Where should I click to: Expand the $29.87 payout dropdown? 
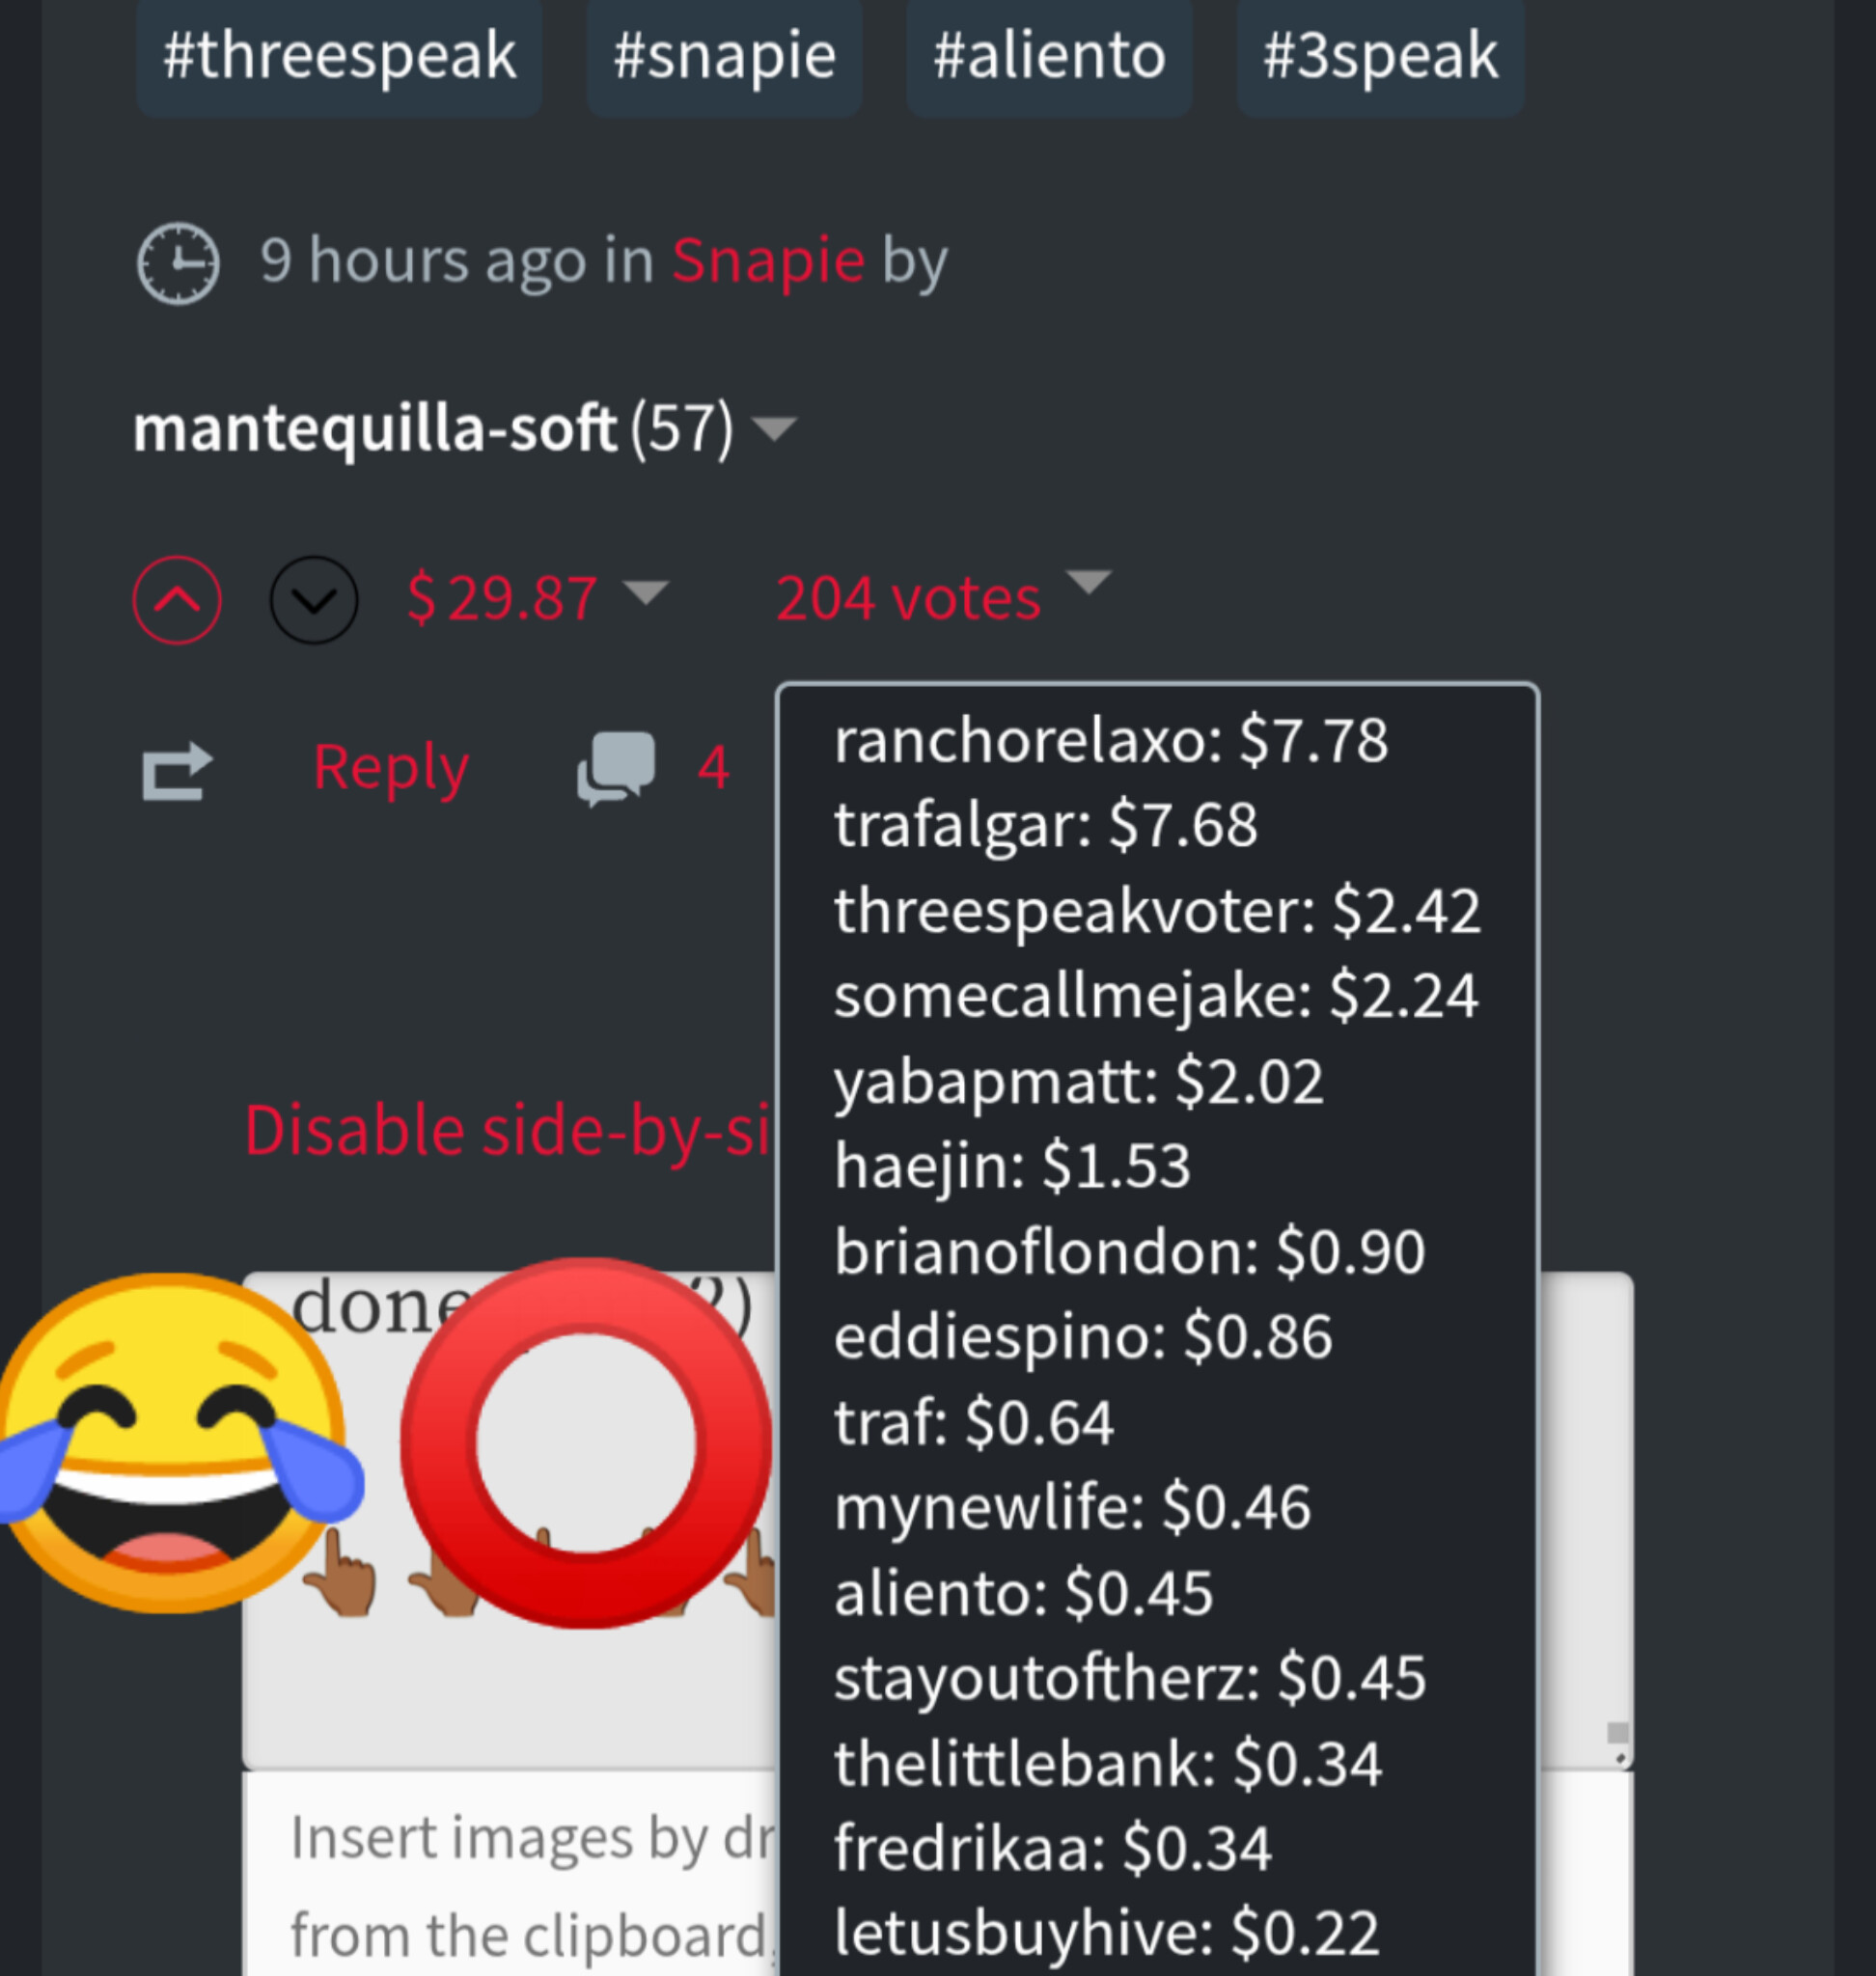click(645, 592)
